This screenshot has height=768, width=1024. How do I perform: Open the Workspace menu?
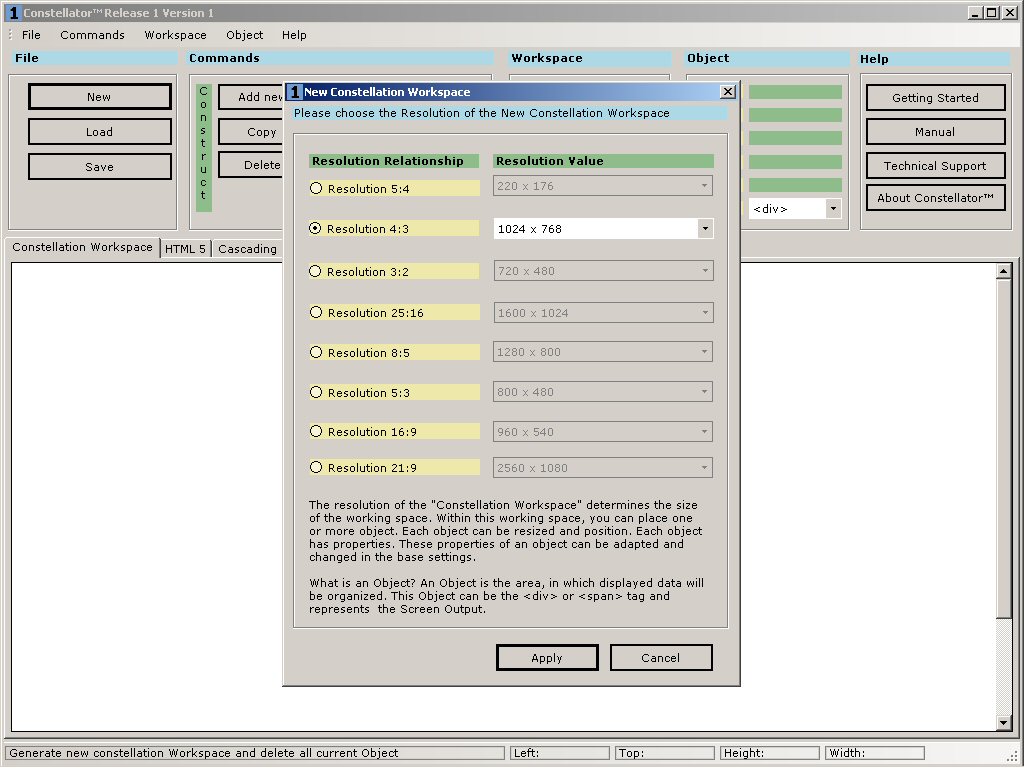175,35
